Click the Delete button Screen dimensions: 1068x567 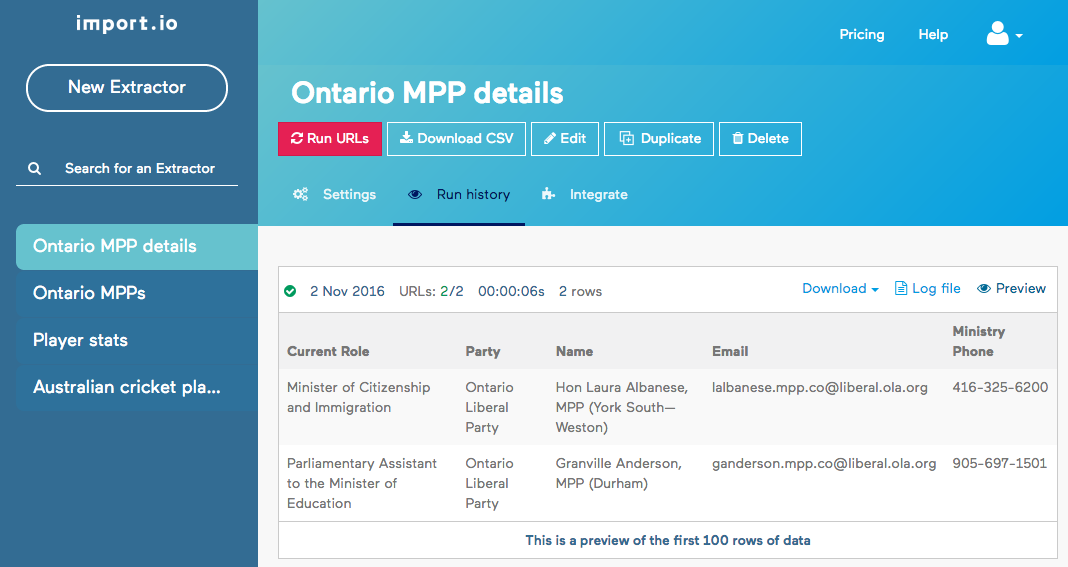click(760, 138)
